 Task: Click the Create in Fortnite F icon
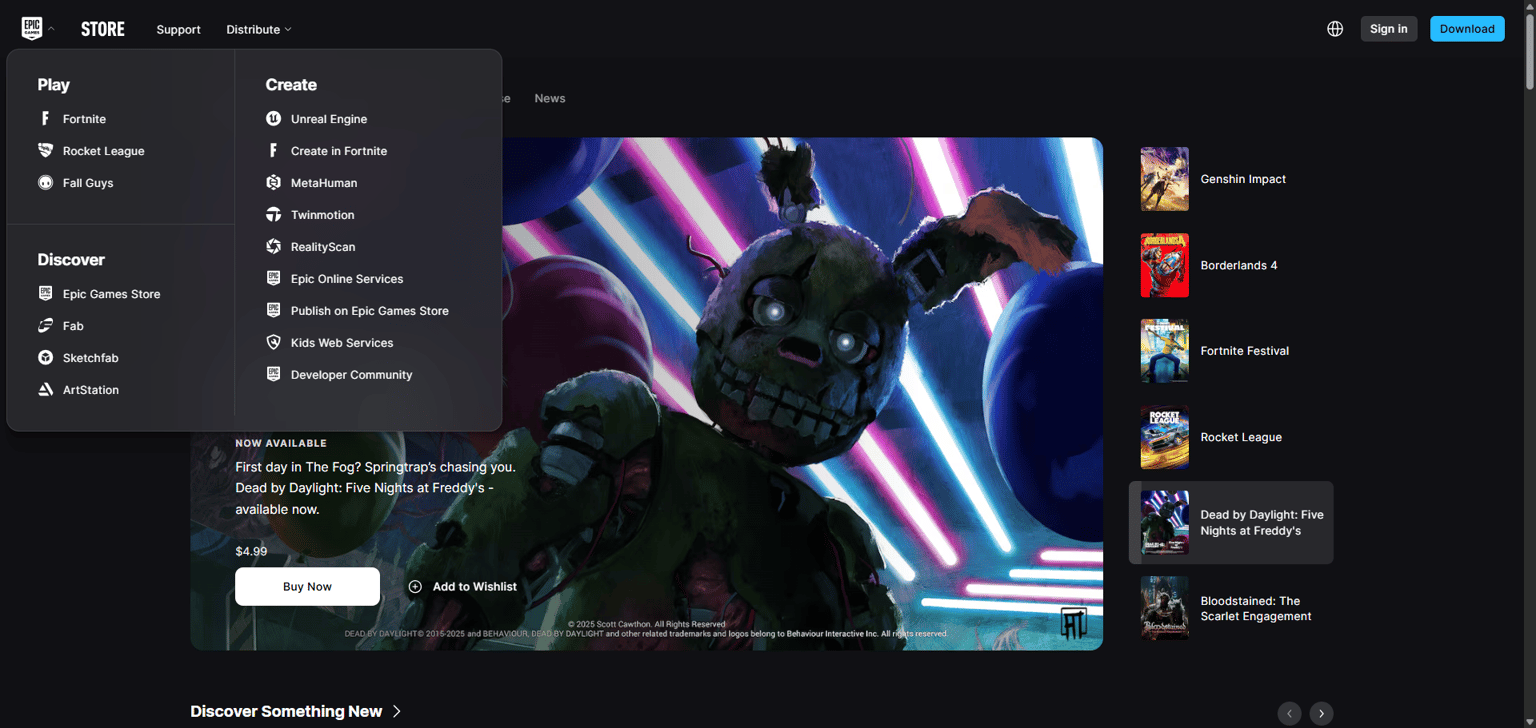tap(273, 151)
